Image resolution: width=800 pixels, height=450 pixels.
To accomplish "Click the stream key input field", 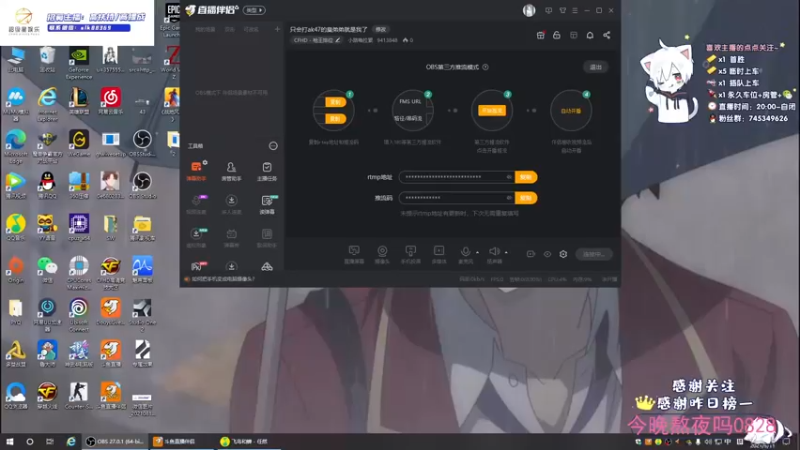I will click(x=457, y=198).
